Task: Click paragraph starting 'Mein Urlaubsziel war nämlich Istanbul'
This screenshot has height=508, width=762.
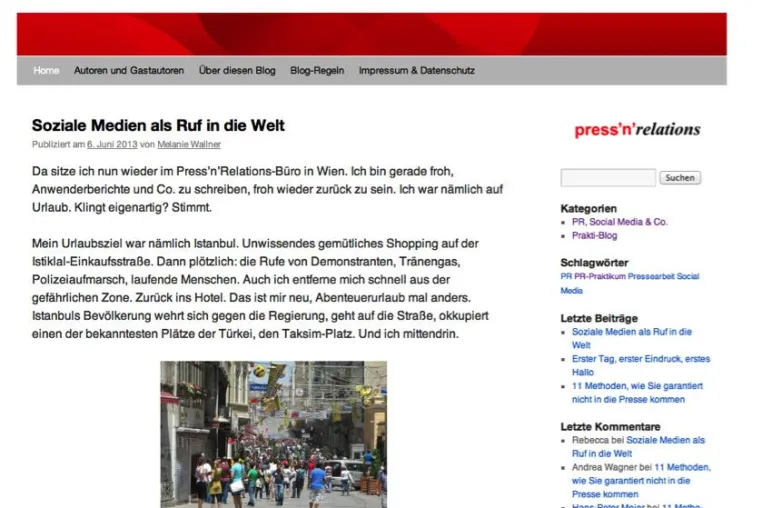Action: pos(260,289)
